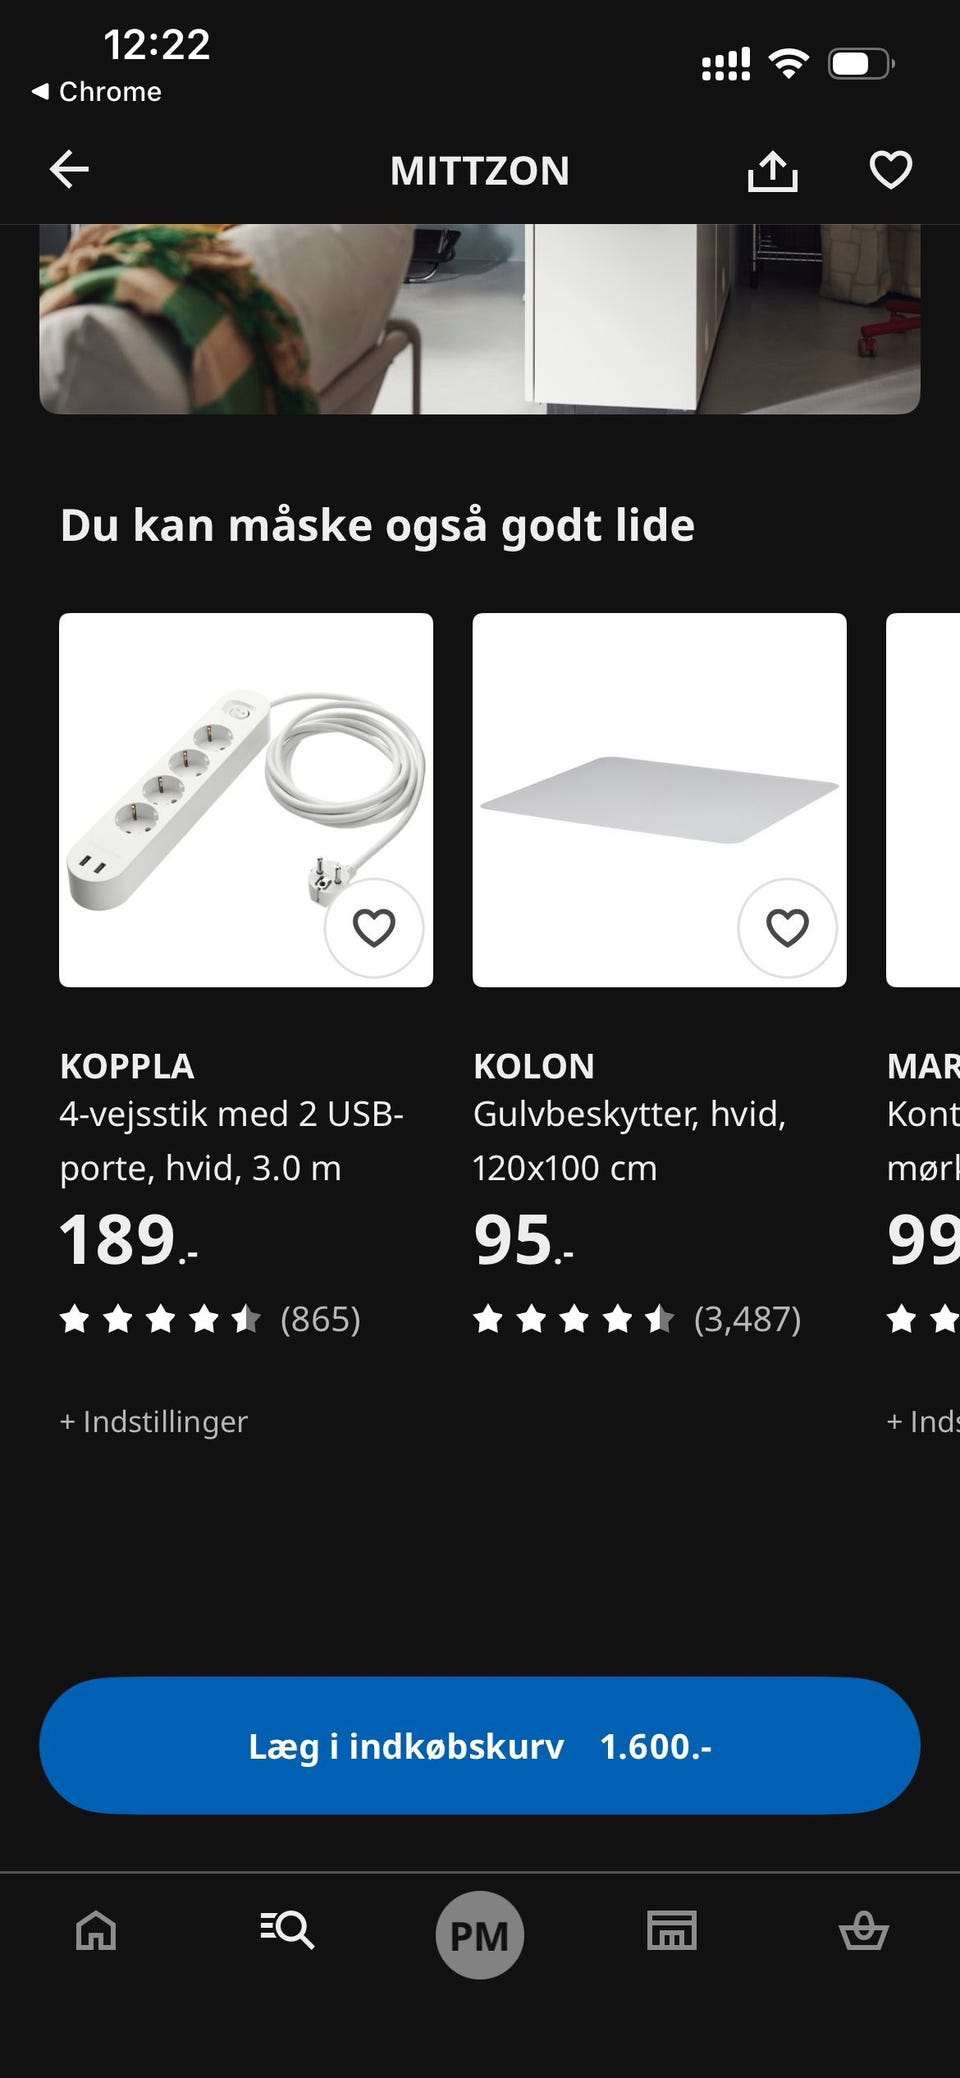960x2078 pixels.
Task: Open the Home tab
Action: 96,1930
